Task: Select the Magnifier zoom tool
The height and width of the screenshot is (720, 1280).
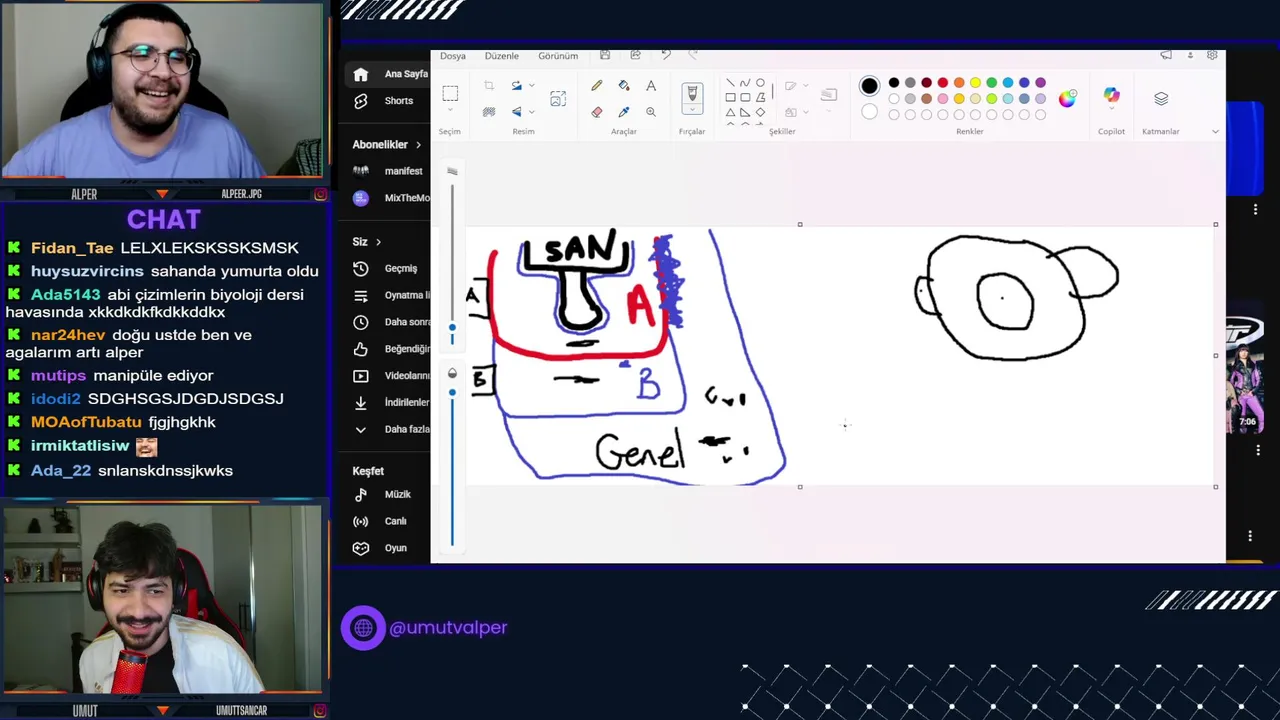Action: (651, 112)
